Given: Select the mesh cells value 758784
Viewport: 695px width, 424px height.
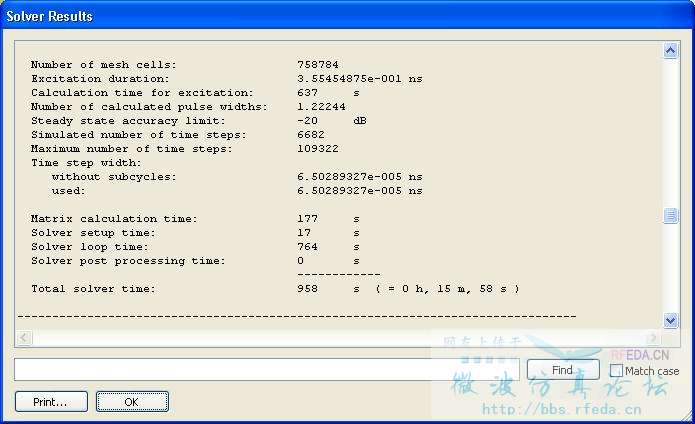Looking at the screenshot, I should [x=318, y=65].
